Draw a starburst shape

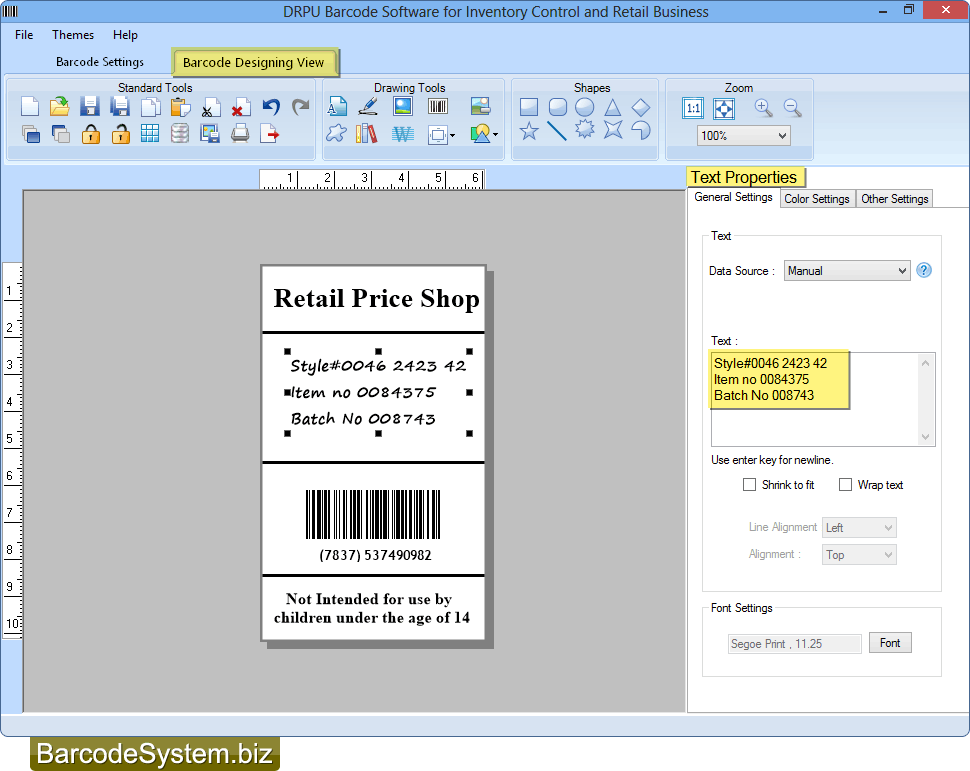click(x=585, y=129)
